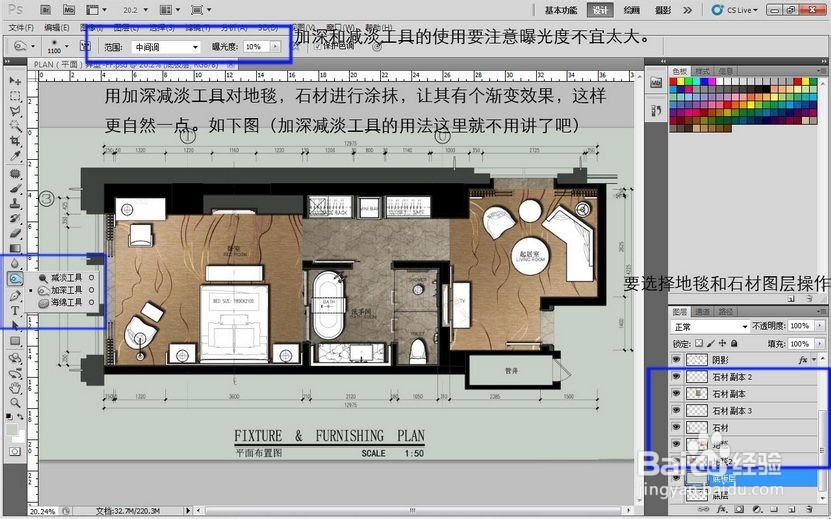Viewport: 831px width, 519px height.
Task: Open the CS Live menu
Action: pos(735,10)
